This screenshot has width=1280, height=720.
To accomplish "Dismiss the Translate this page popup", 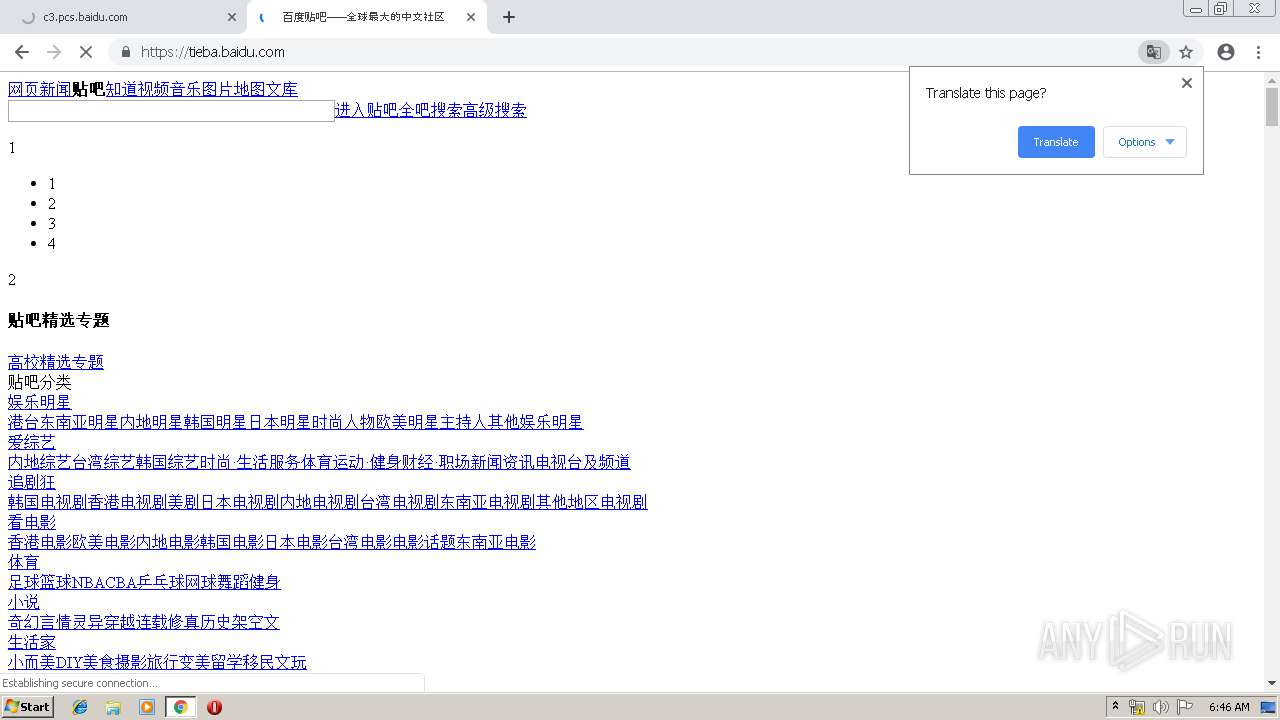I will [1187, 83].
